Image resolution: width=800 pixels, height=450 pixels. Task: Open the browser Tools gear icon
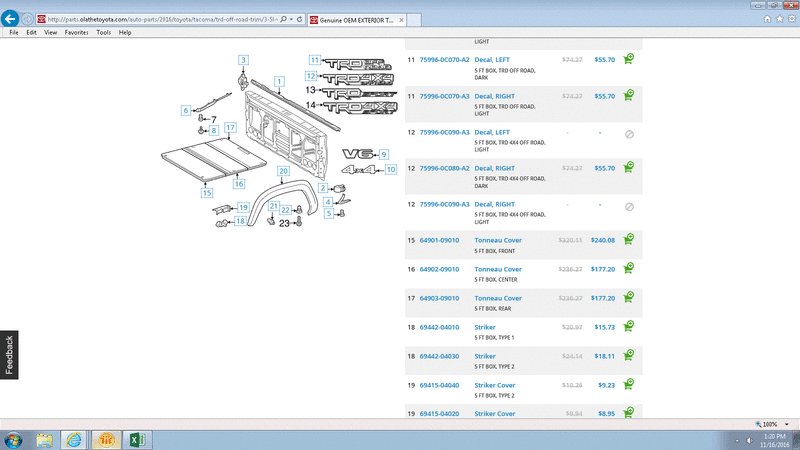click(x=792, y=19)
